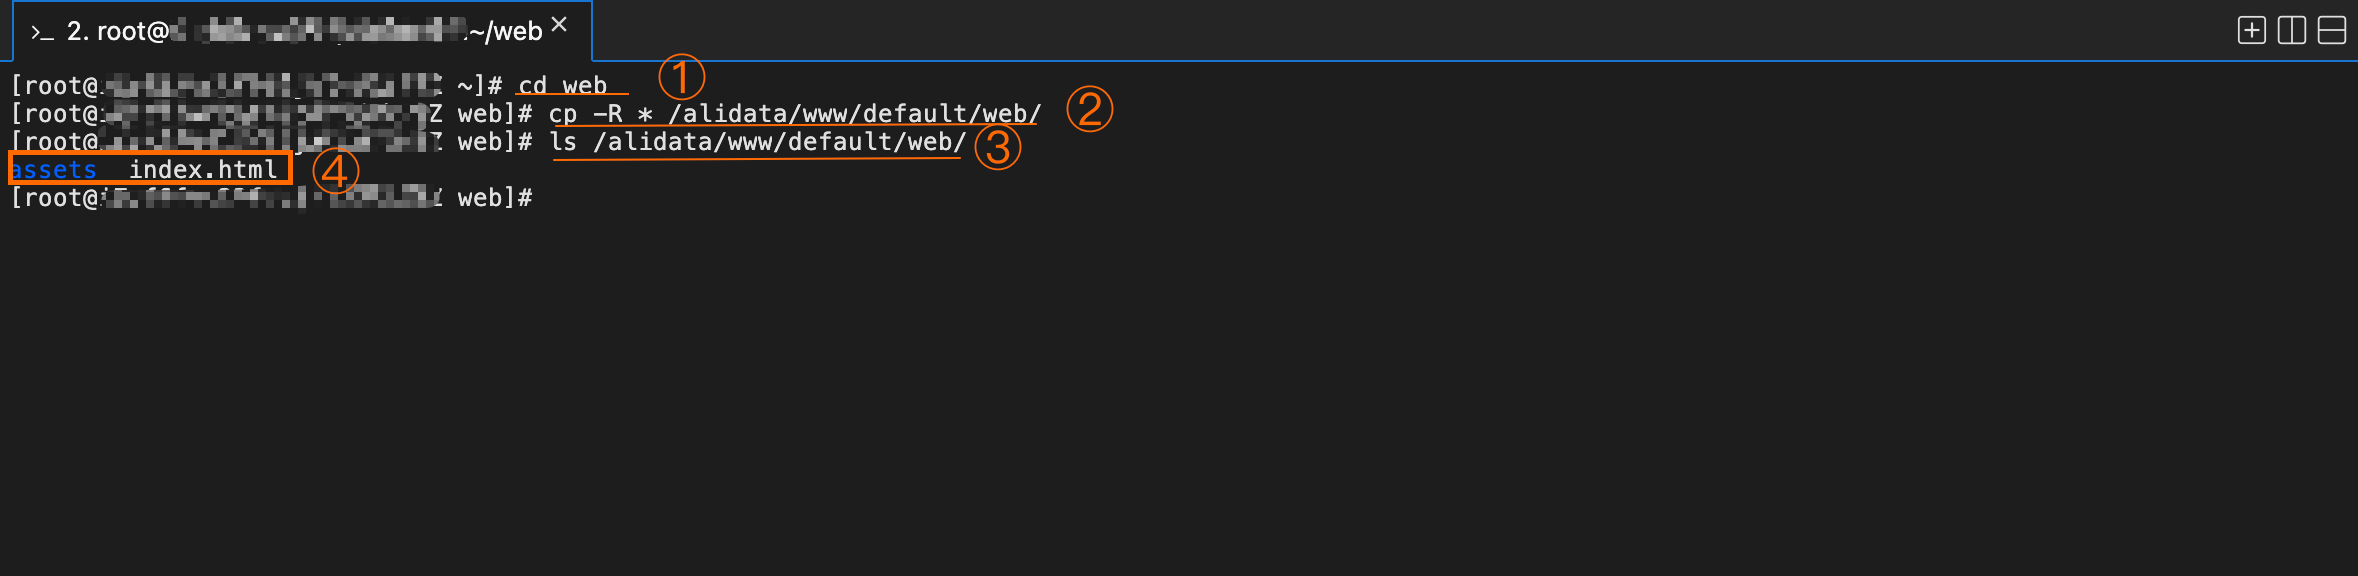Click the plus icon to add a terminal

coord(2251,31)
